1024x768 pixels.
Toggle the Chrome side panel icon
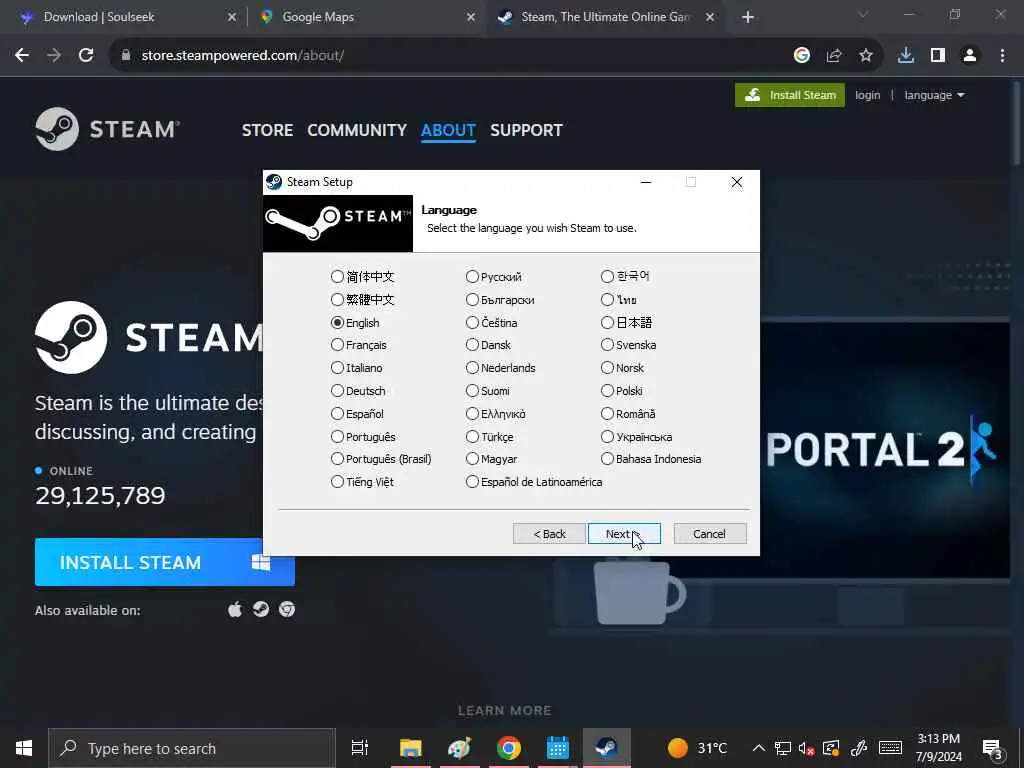[x=938, y=56]
